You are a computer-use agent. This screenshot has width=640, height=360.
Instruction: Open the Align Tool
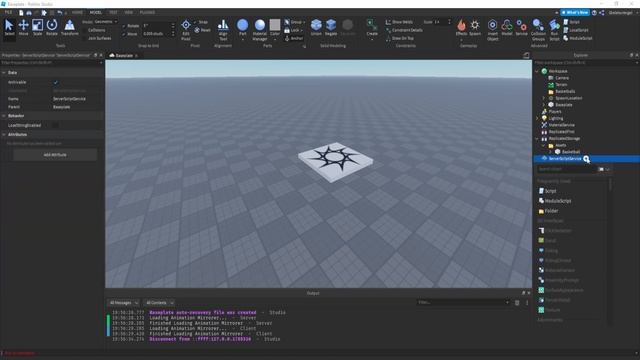pos(223,30)
